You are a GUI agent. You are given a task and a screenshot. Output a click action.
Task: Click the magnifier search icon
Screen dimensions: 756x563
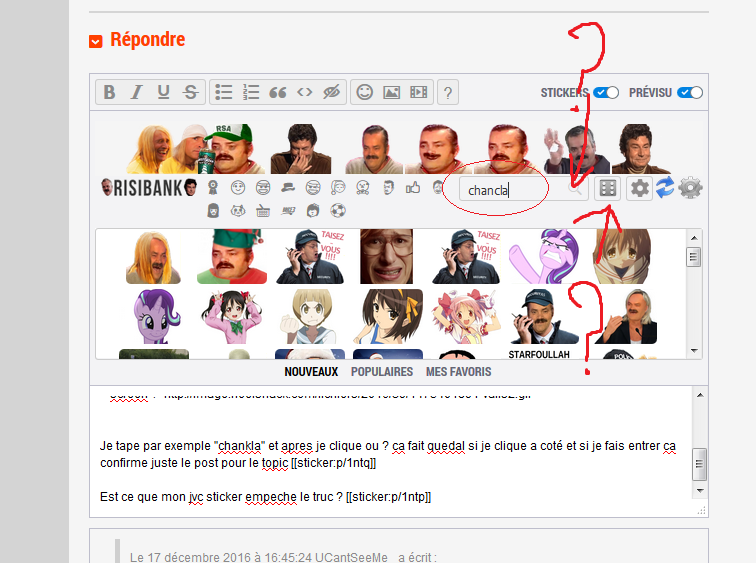pos(576,189)
